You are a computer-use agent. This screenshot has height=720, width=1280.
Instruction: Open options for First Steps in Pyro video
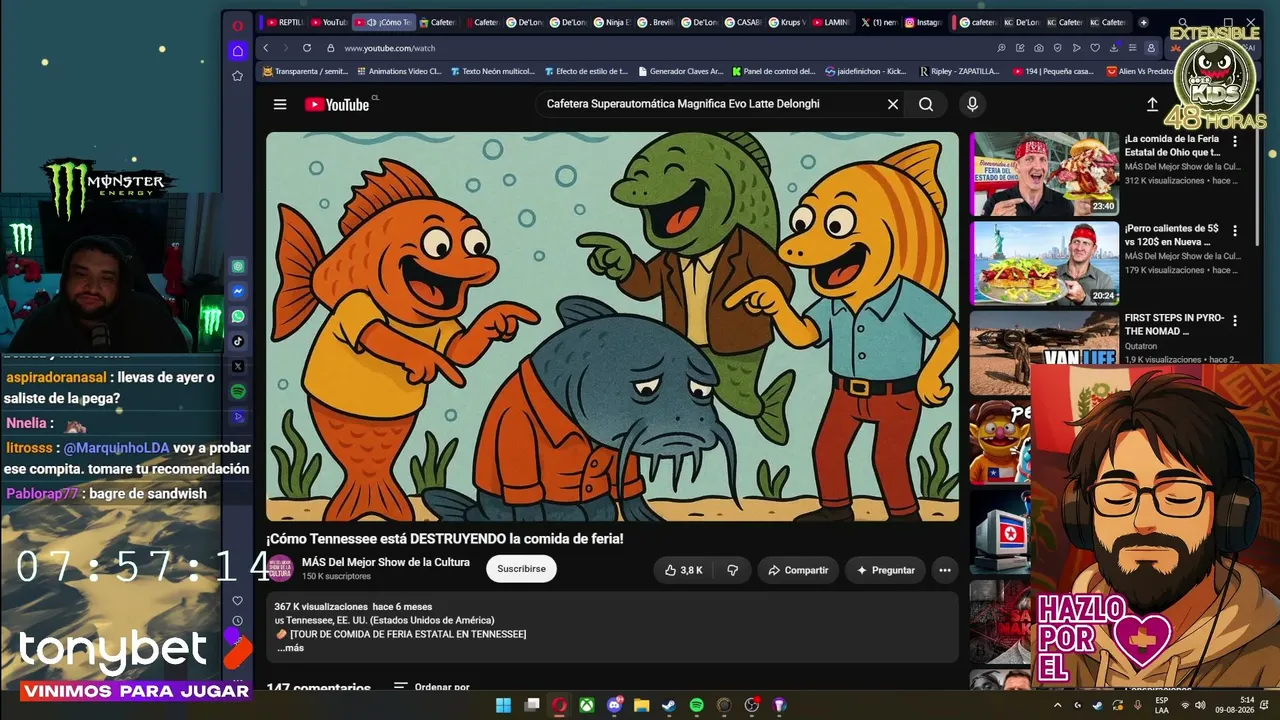pos(1235,320)
